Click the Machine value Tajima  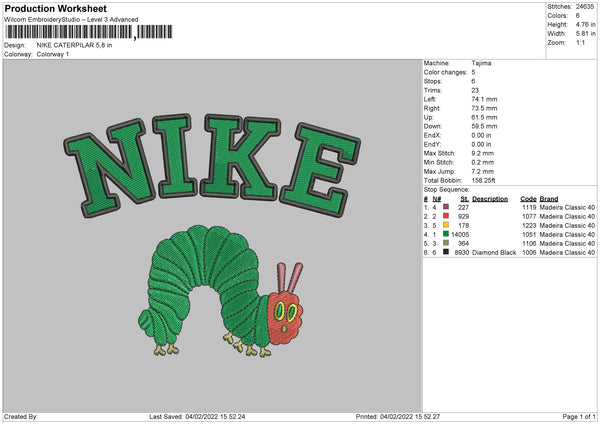[481, 63]
